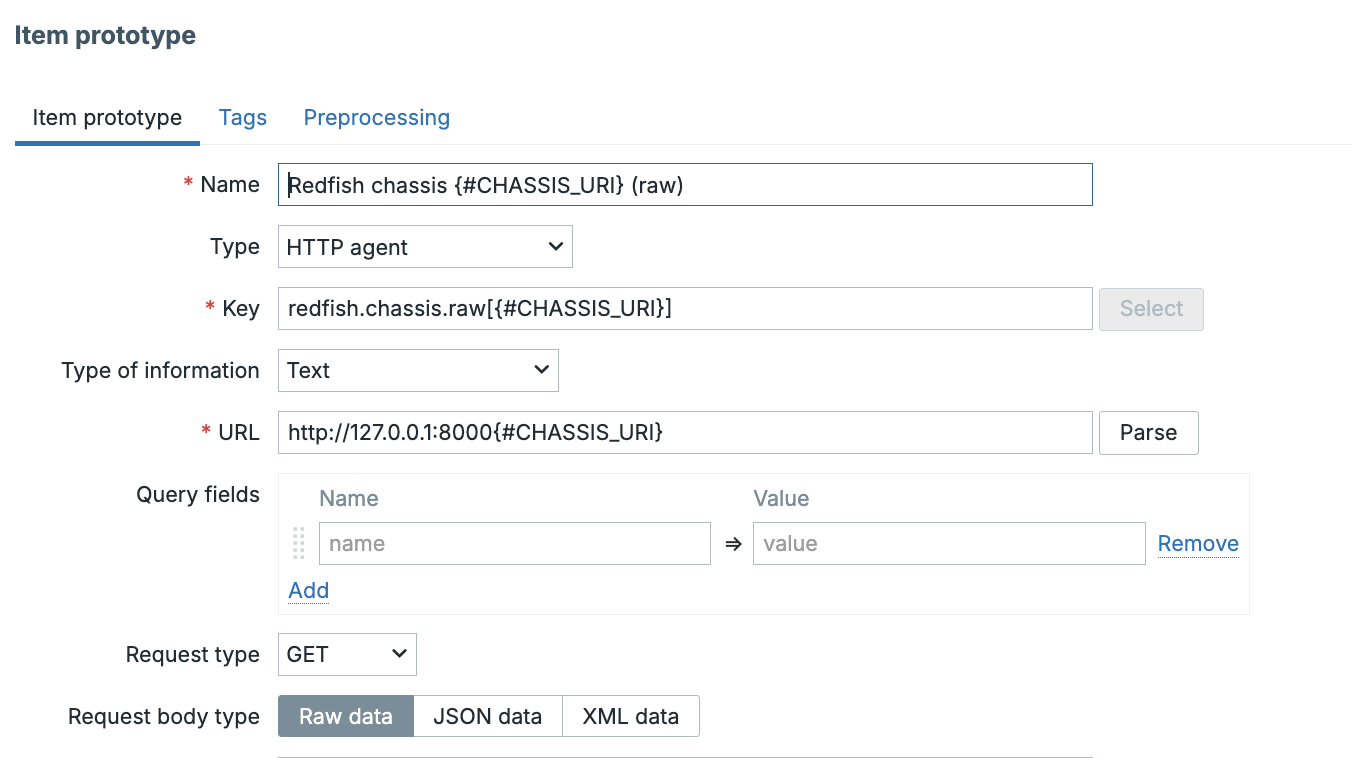Click the query field value input box

point(948,543)
